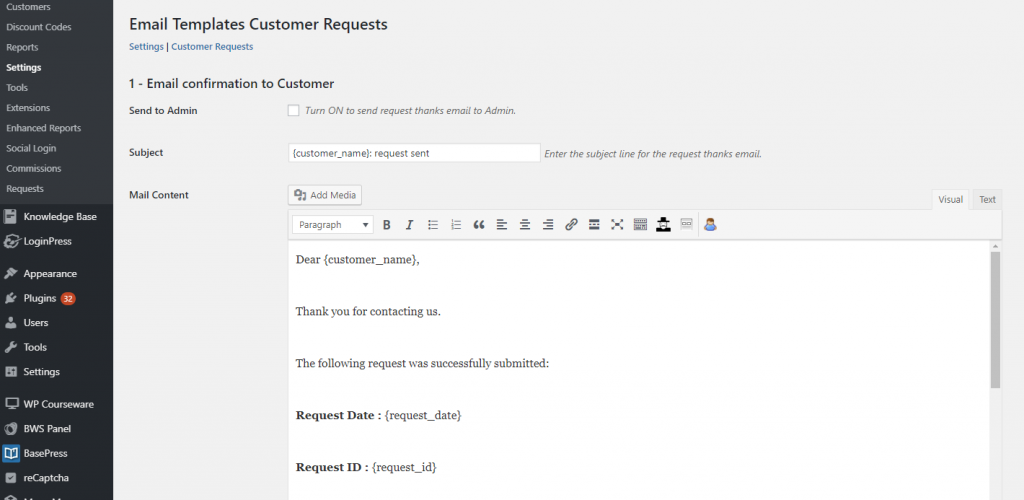Image resolution: width=1024 pixels, height=500 pixels.
Task: Click the editor scrollbar up arrow
Action: 995,246
